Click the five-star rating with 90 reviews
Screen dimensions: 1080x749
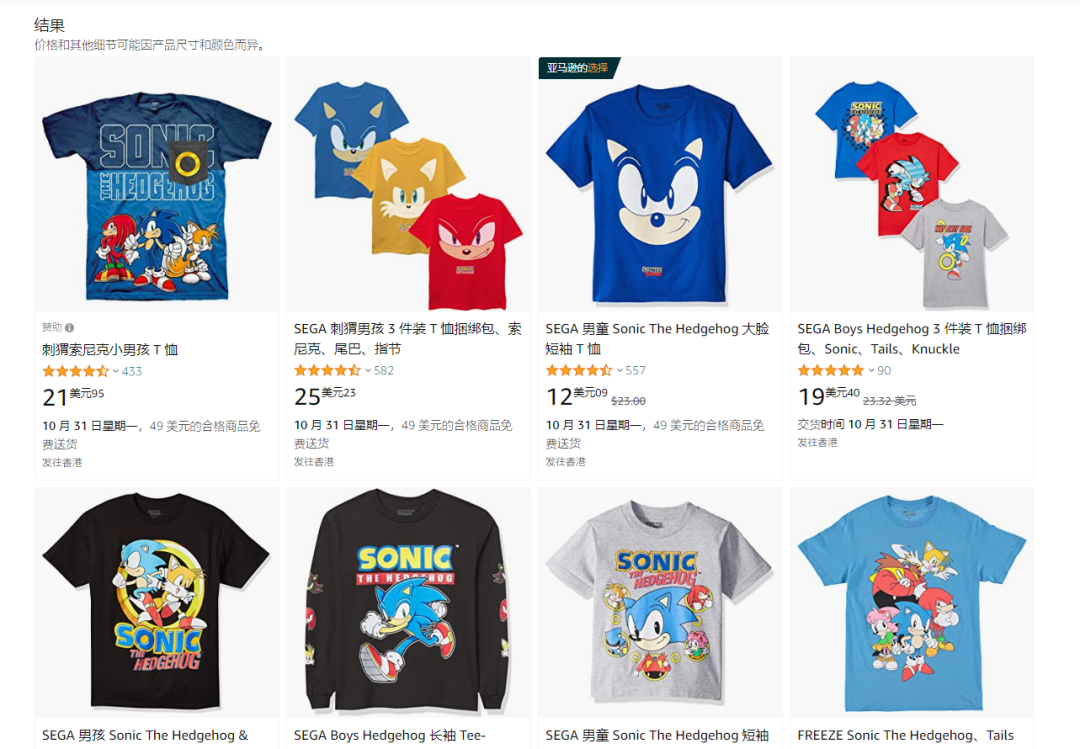[831, 371]
